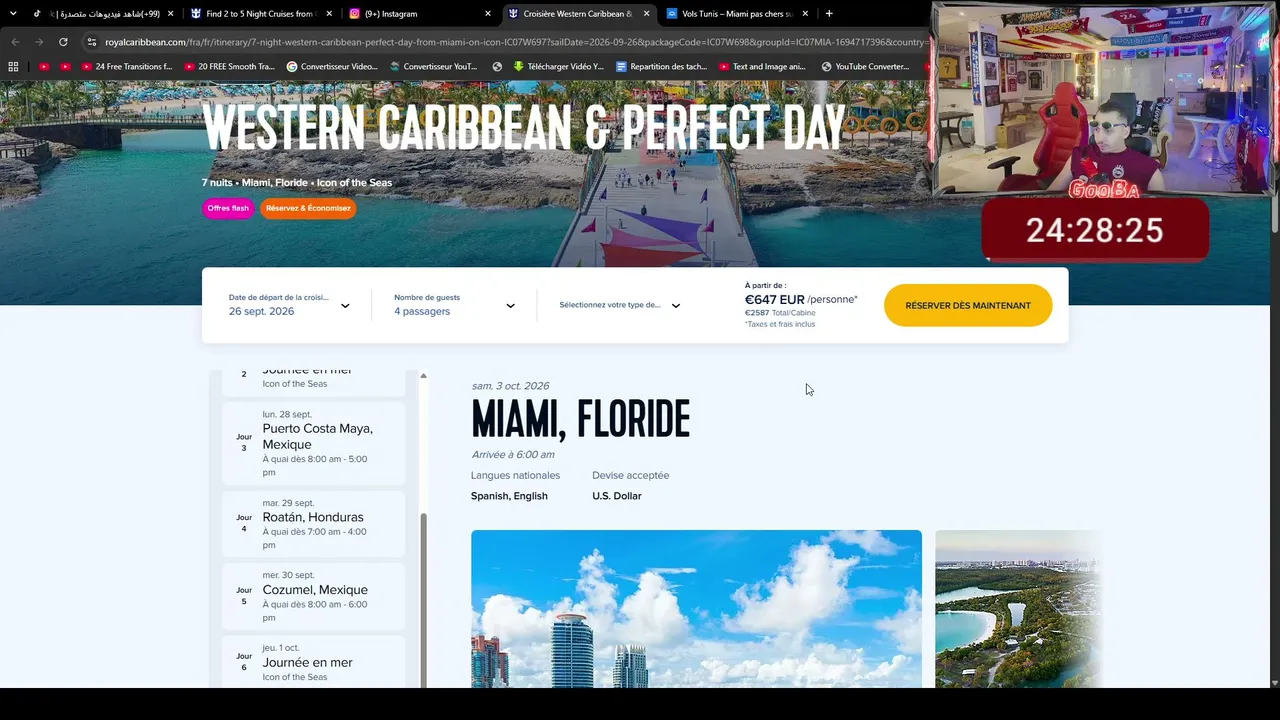Click the '€2587 Total/Cabine' text
1280x720 pixels.
tap(780, 313)
